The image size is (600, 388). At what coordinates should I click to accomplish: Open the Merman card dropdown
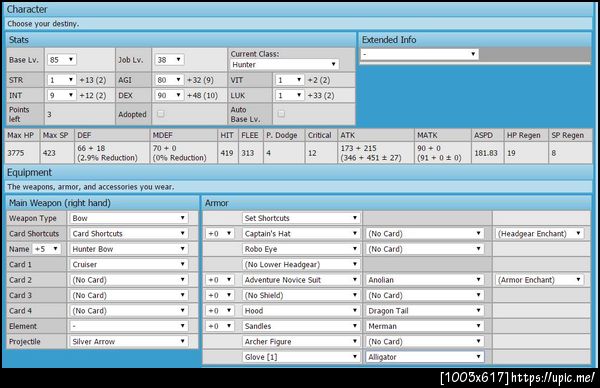coord(425,326)
